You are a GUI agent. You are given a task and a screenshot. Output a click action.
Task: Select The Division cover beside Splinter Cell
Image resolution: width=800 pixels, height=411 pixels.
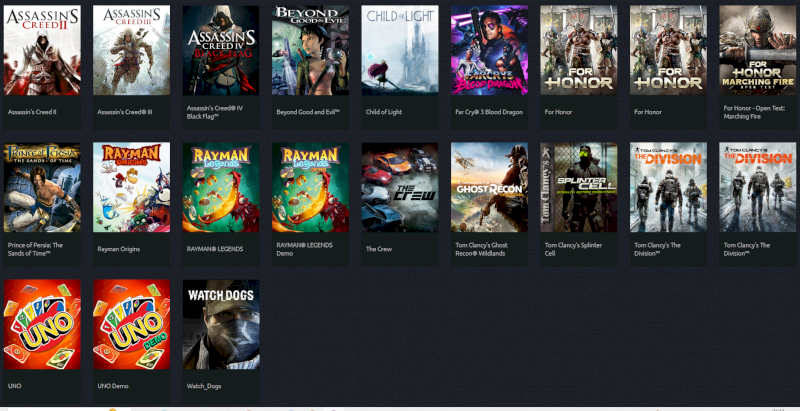coord(668,187)
